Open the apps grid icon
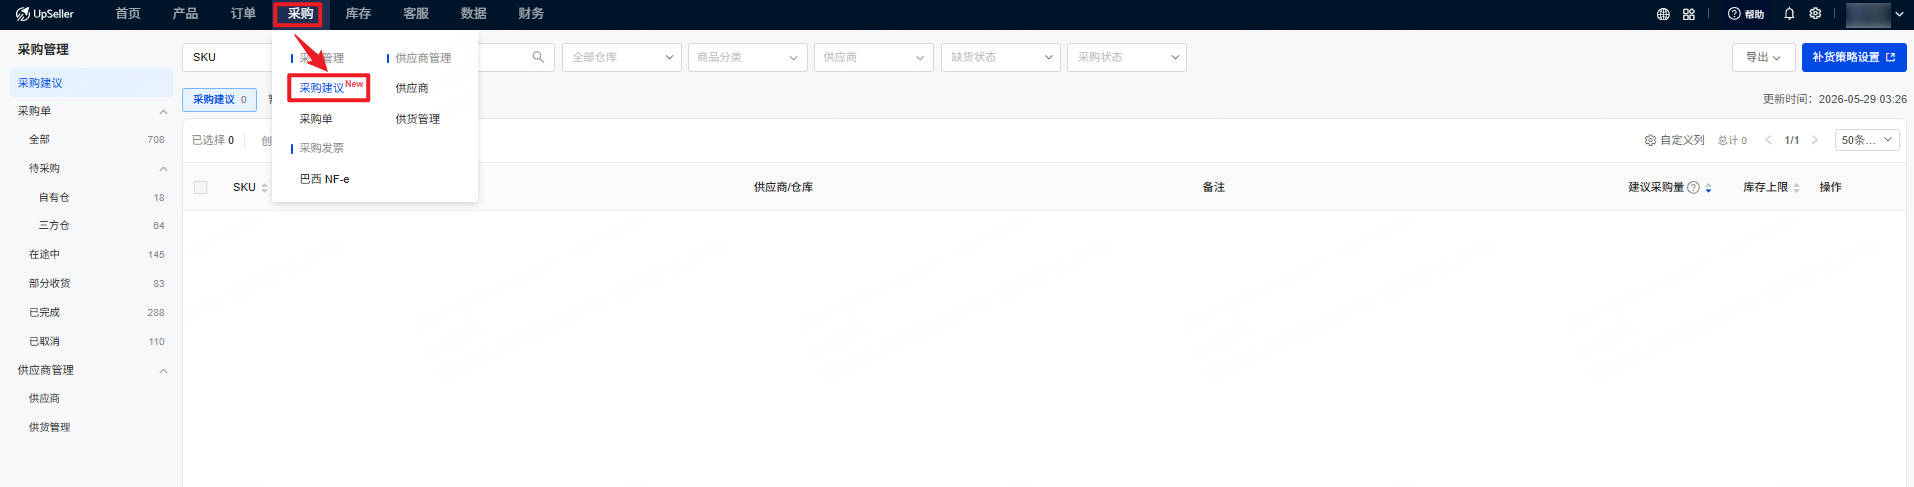Viewport: 1914px width, 487px height. 1689,14
